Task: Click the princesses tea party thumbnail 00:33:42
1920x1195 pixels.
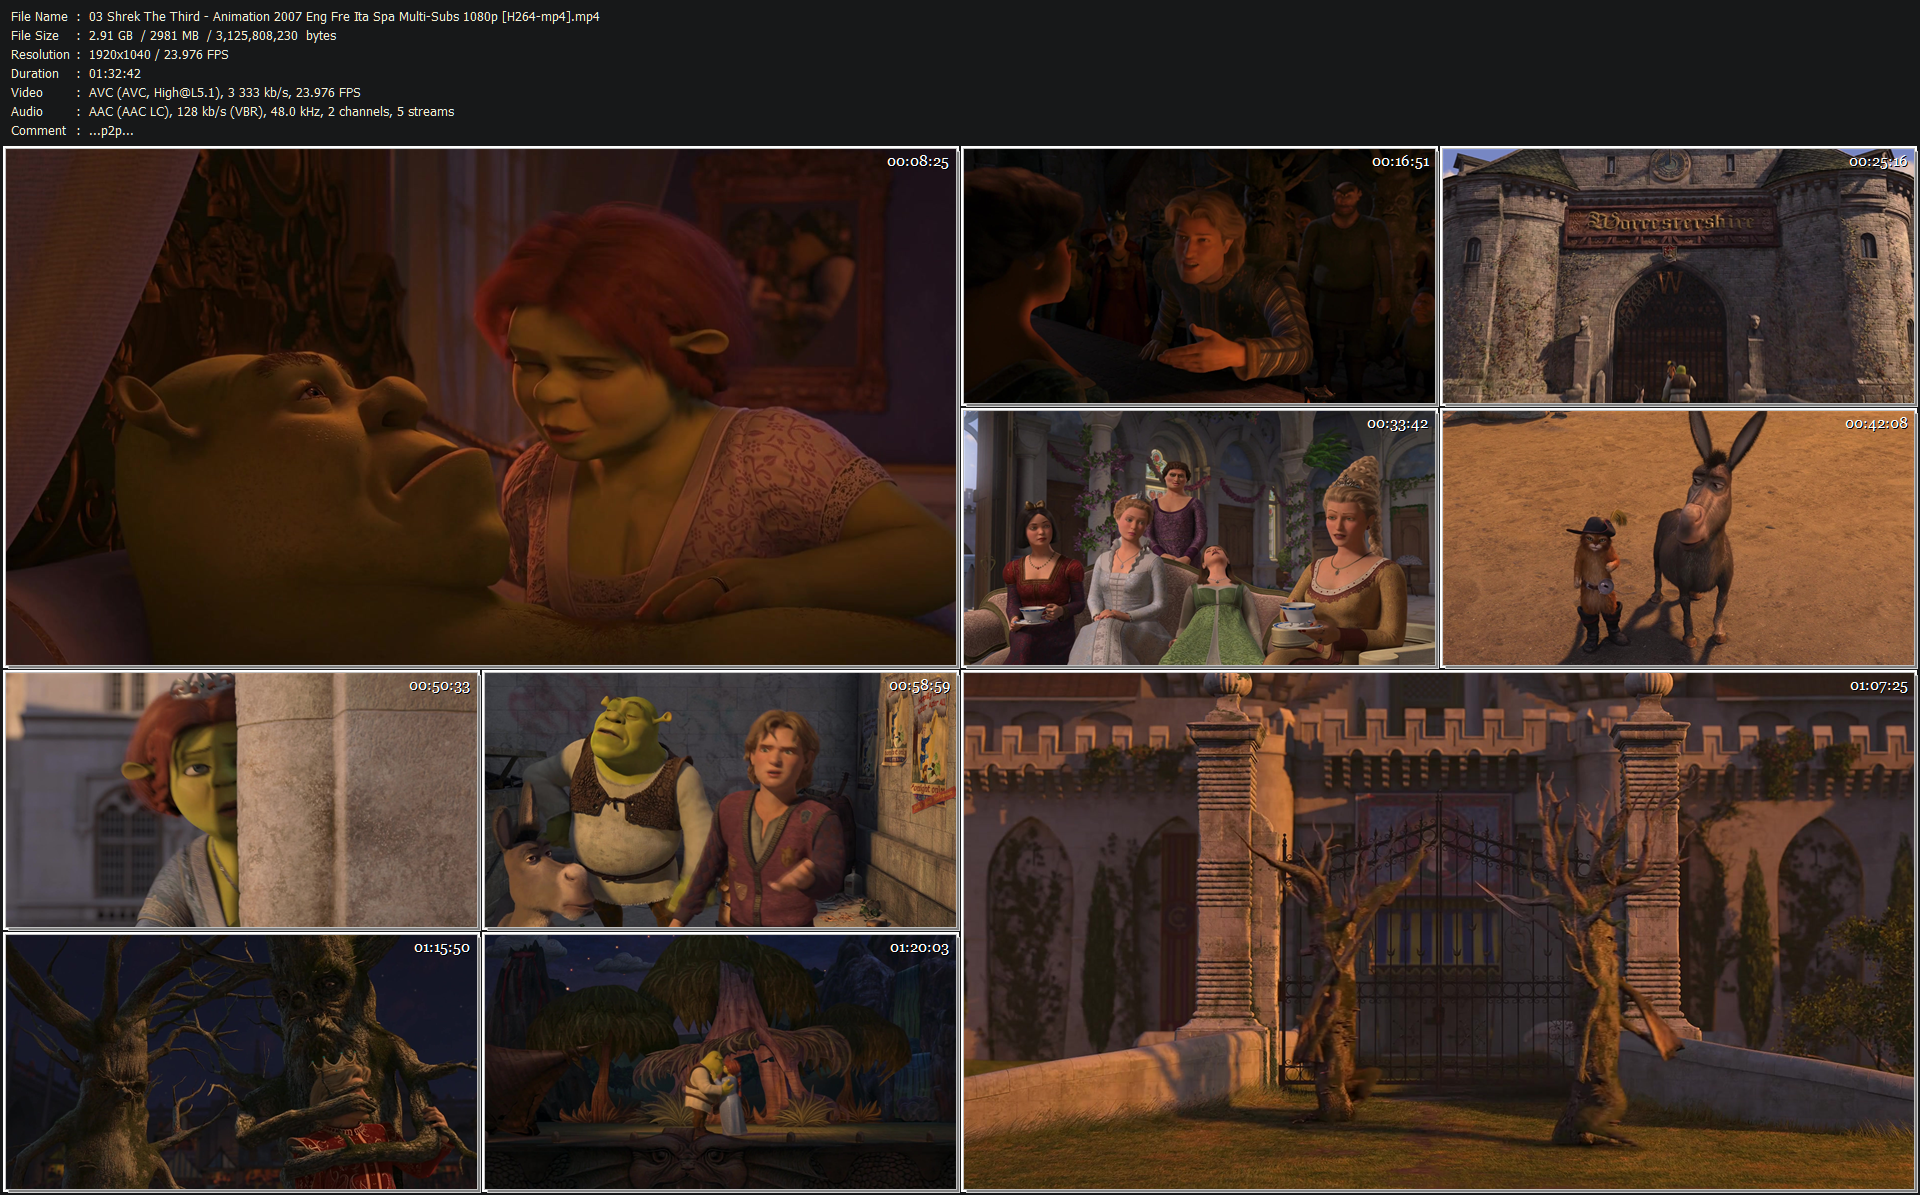Action: point(1198,538)
